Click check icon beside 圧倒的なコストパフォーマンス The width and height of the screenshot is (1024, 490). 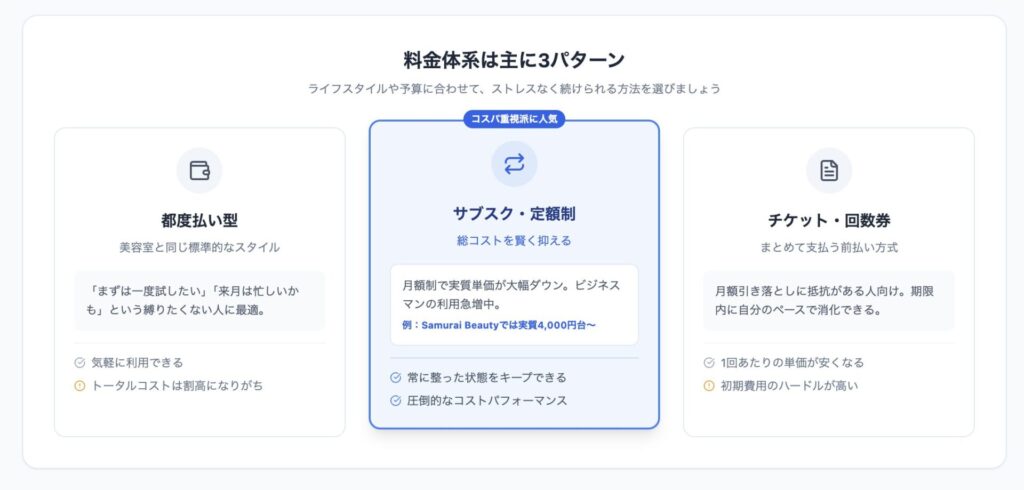(395, 400)
